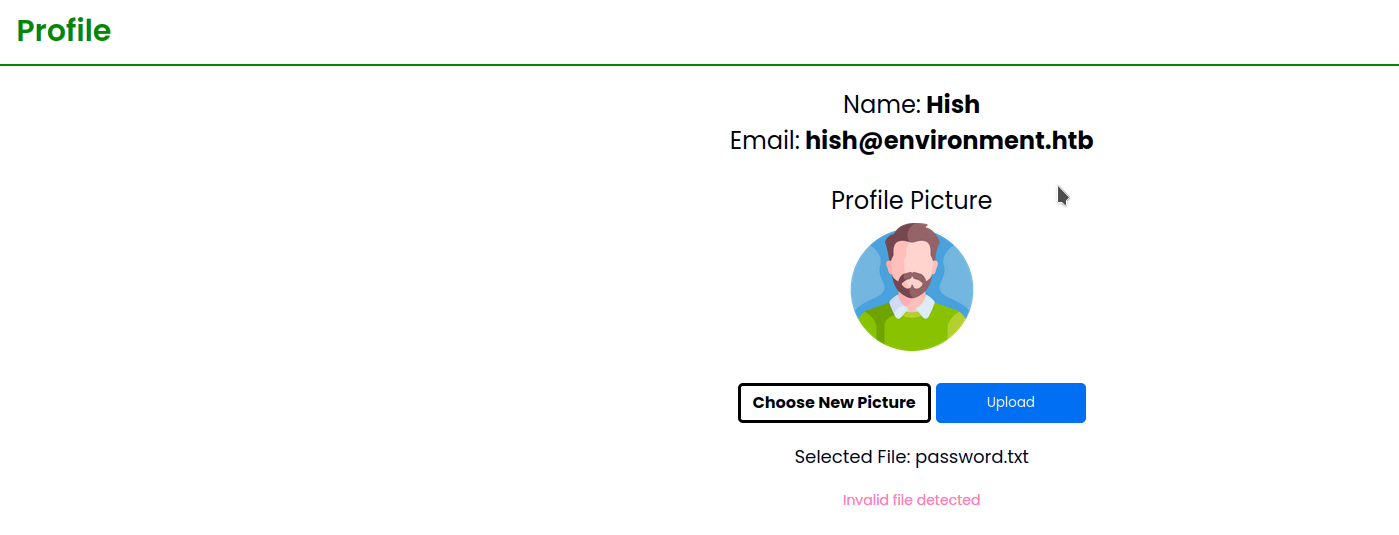Click the avatar's green sweater
The image size is (1399, 535).
tap(911, 332)
